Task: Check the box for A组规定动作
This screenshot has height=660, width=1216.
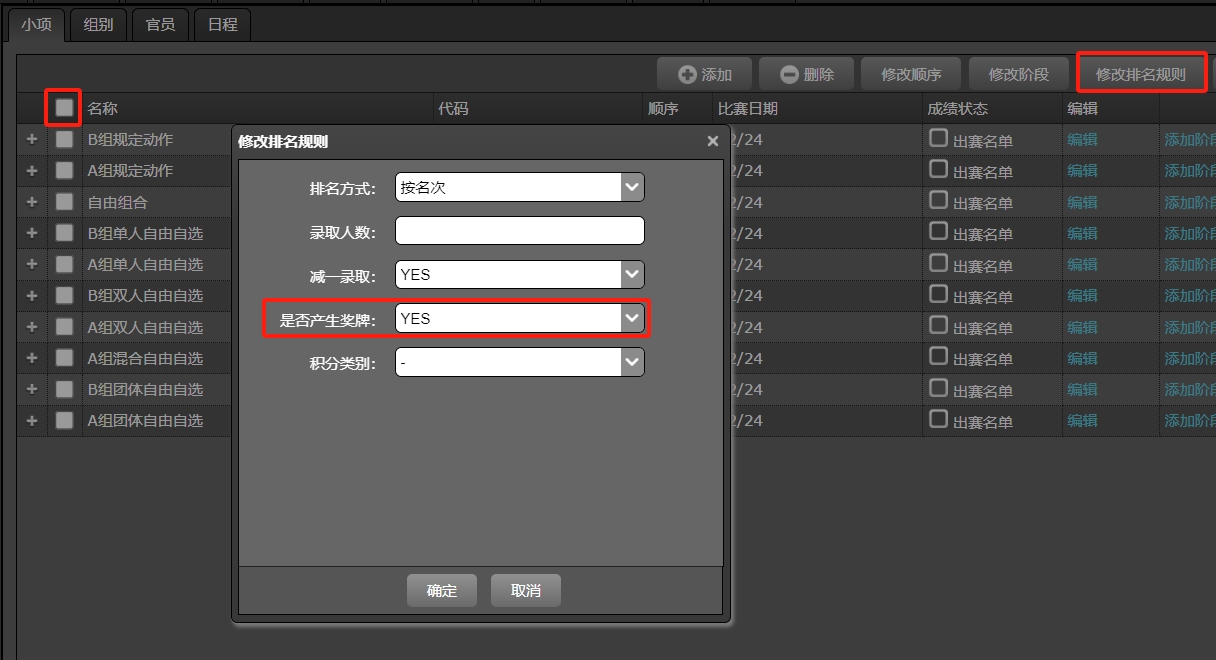Action: (64, 170)
